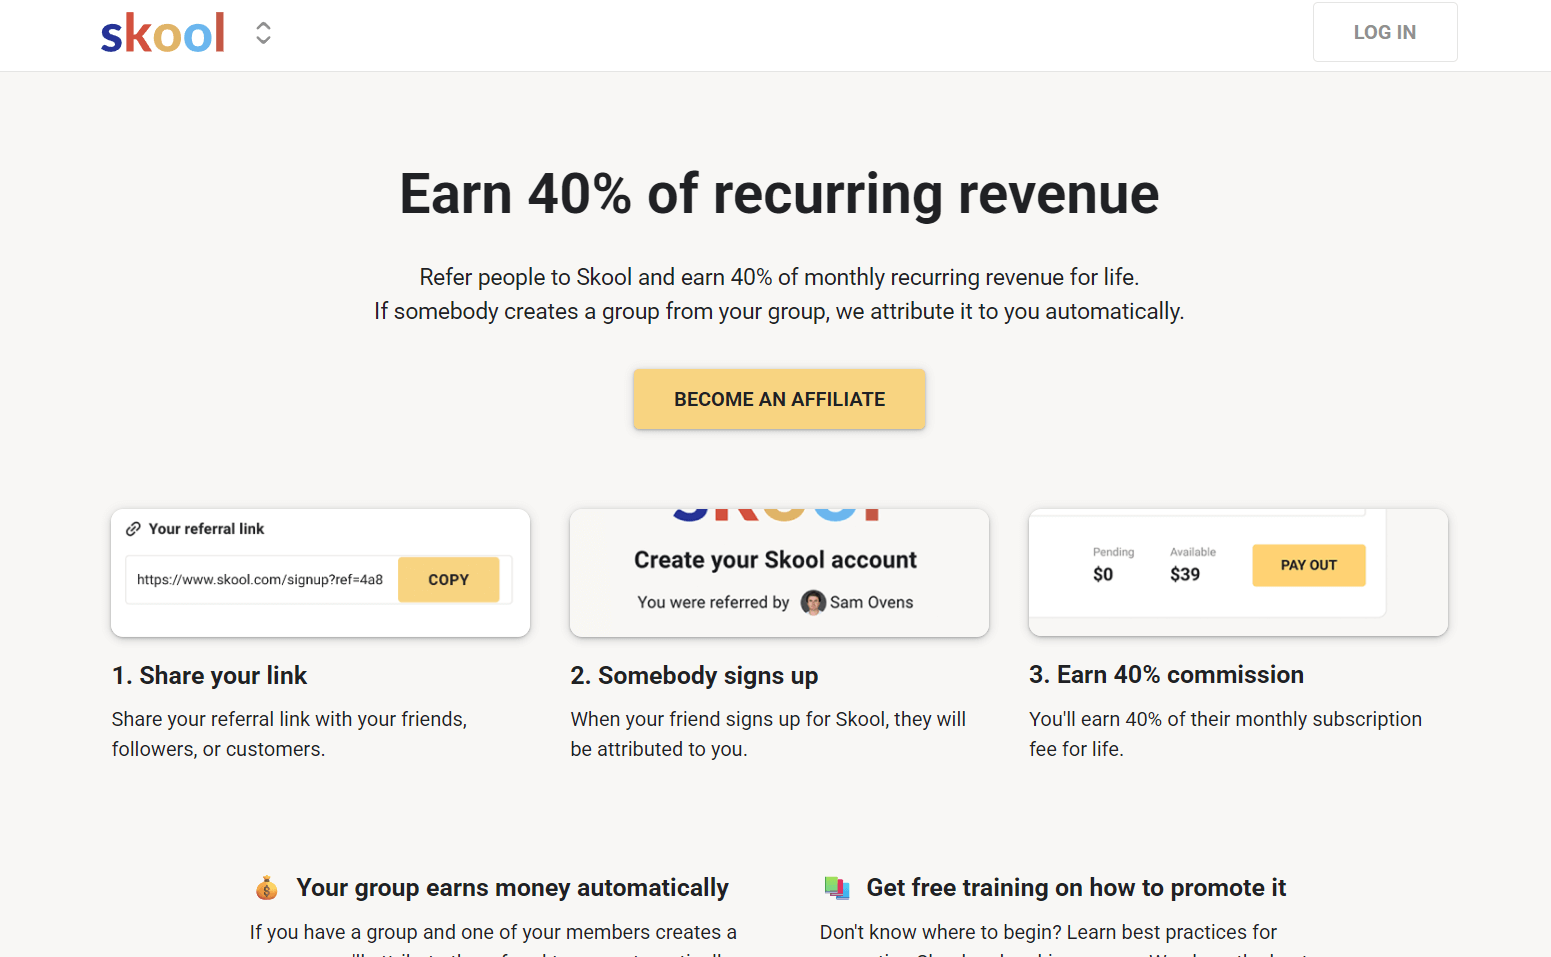Click the link icon beside Your referral link
Image resolution: width=1551 pixels, height=957 pixels.
pos(133,529)
